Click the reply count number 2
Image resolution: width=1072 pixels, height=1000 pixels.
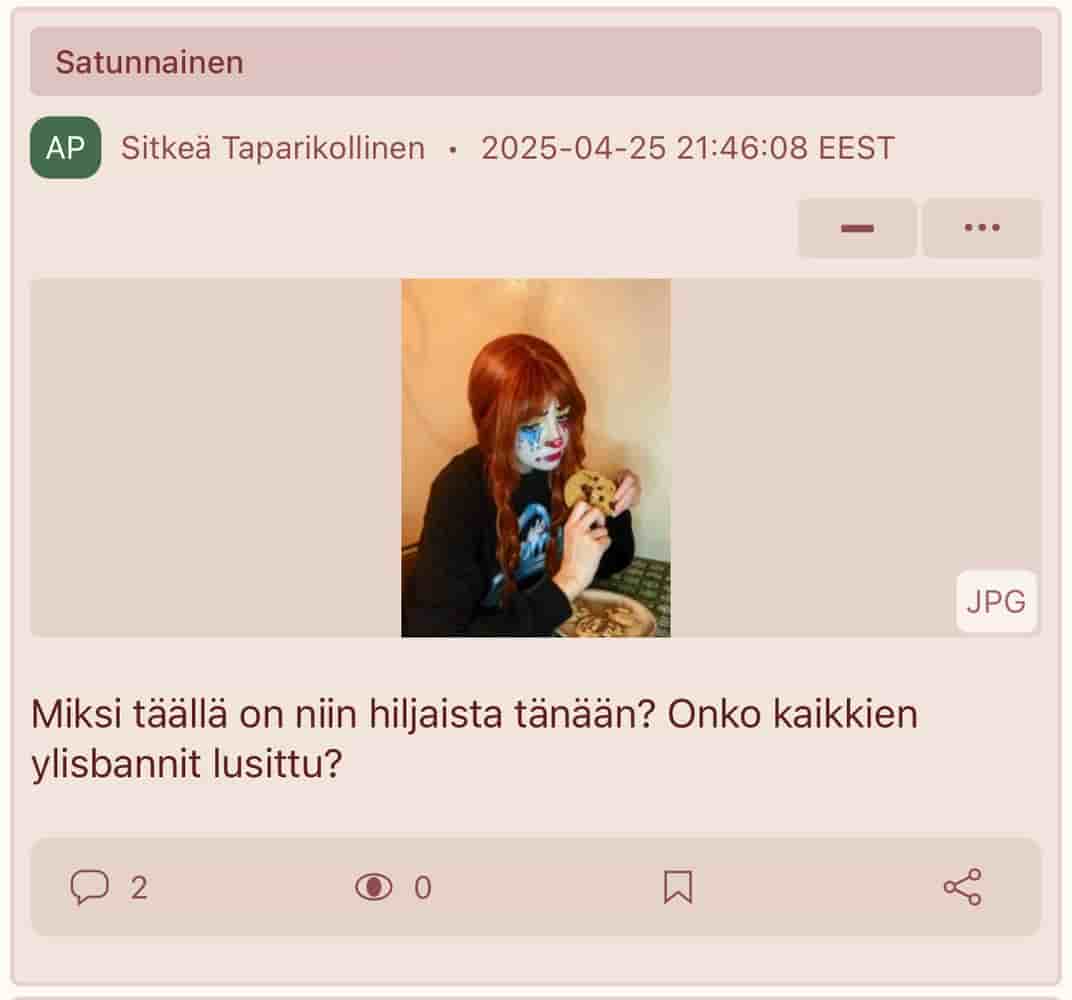click(139, 887)
